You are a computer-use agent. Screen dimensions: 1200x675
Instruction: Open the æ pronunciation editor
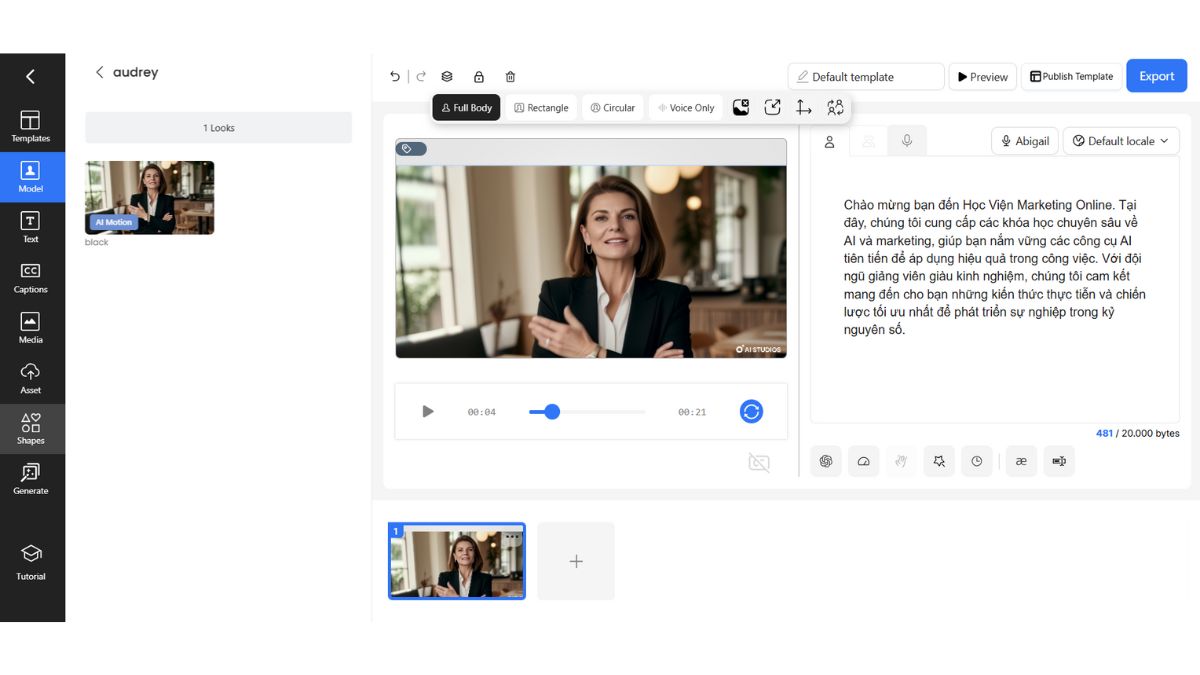[1021, 461]
